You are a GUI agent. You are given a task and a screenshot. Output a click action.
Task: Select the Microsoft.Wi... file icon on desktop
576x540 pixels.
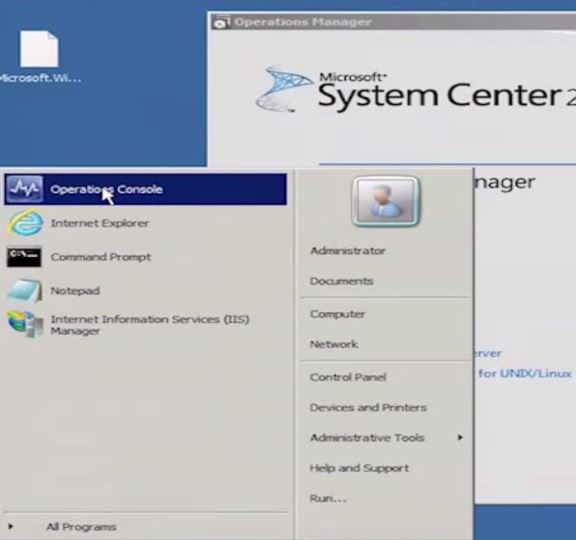39,49
